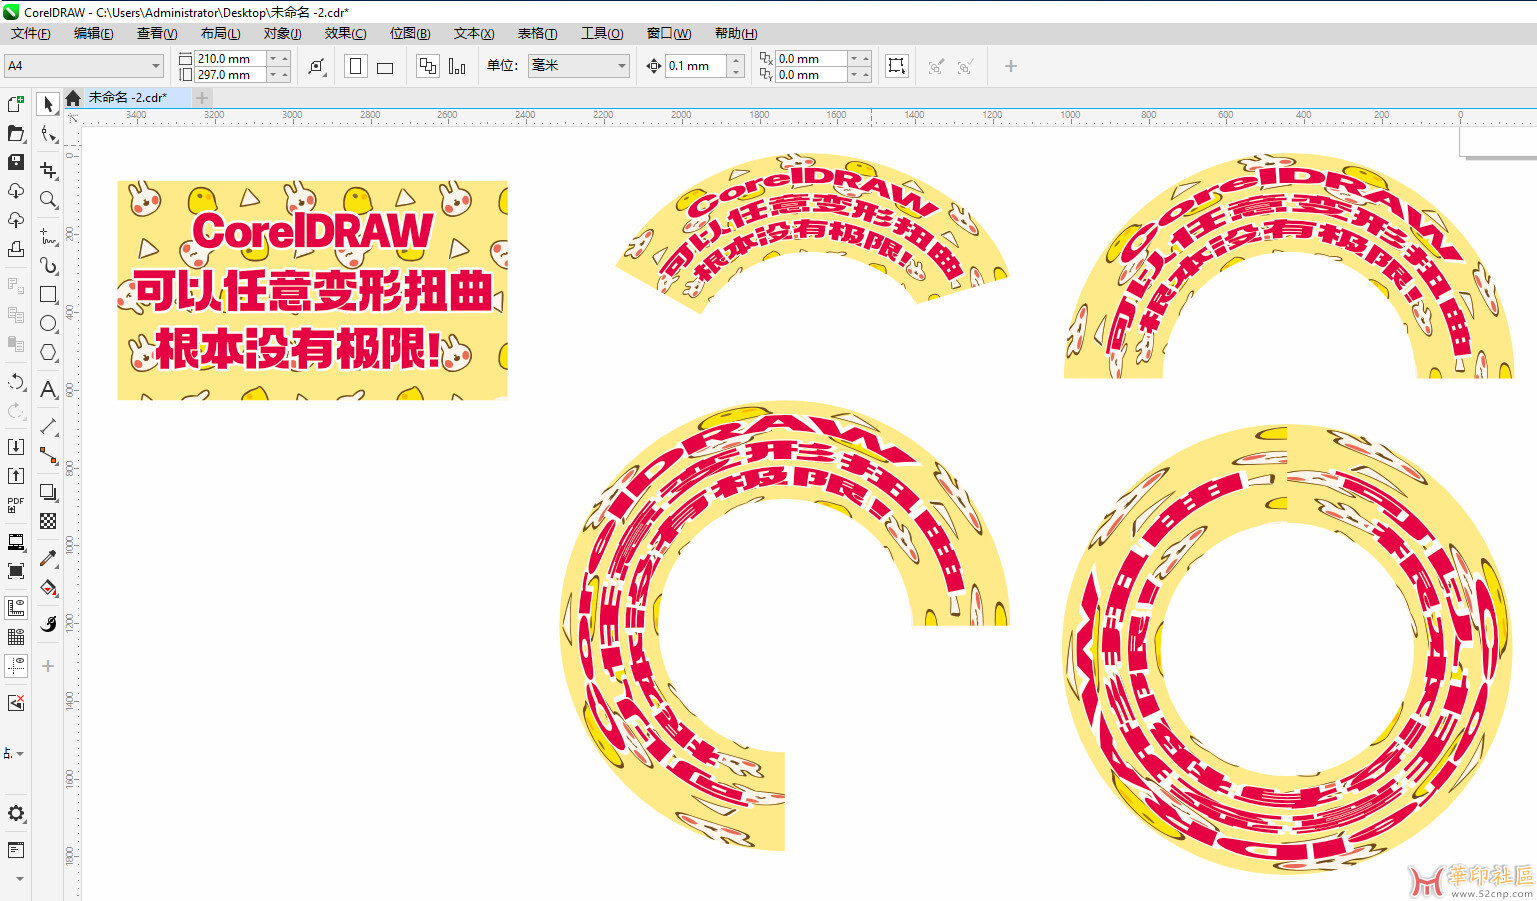Toggle current page layout button
The image size is (1537, 901).
tap(457, 67)
